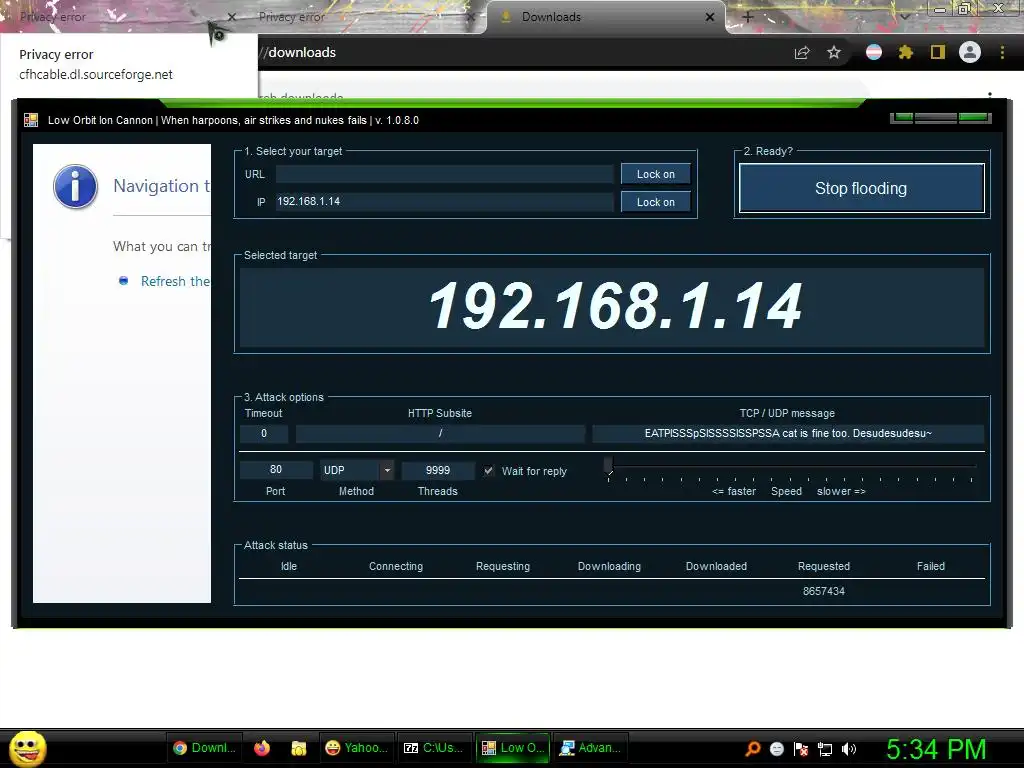Click the flag with red X tray icon
The image size is (1024, 768).
coord(801,749)
